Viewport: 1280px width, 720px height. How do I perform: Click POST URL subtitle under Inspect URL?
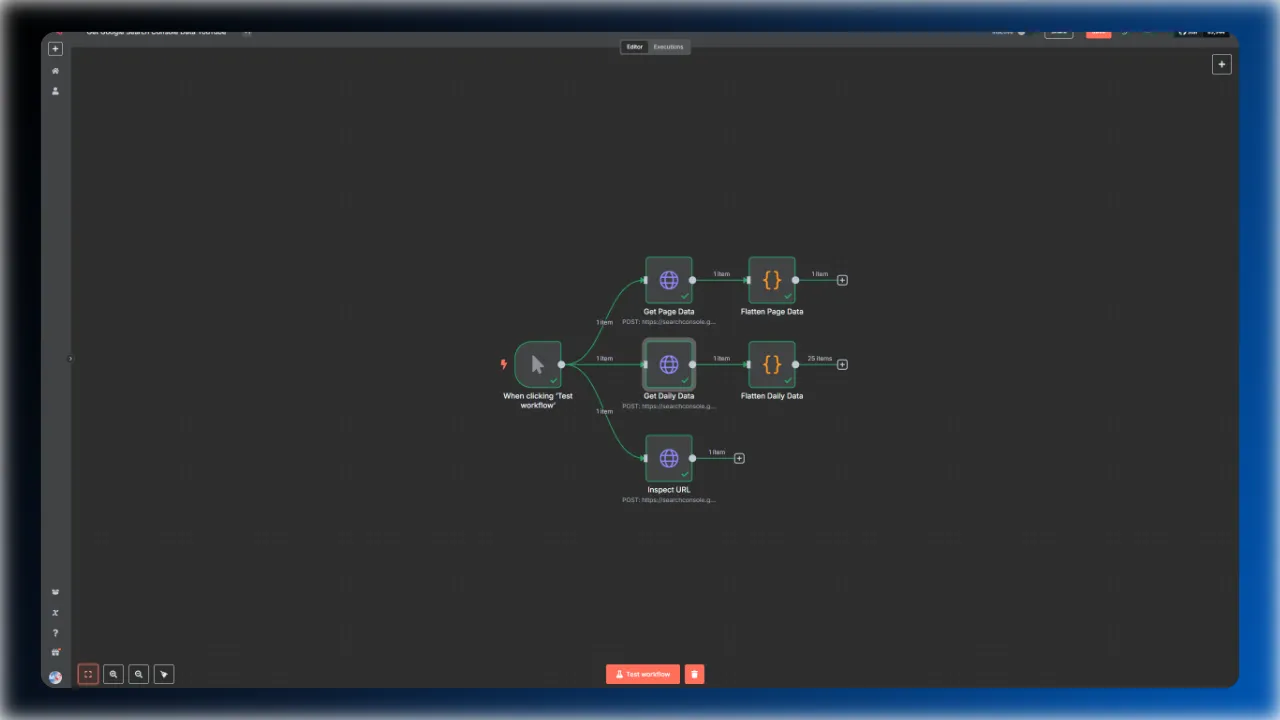[668, 500]
